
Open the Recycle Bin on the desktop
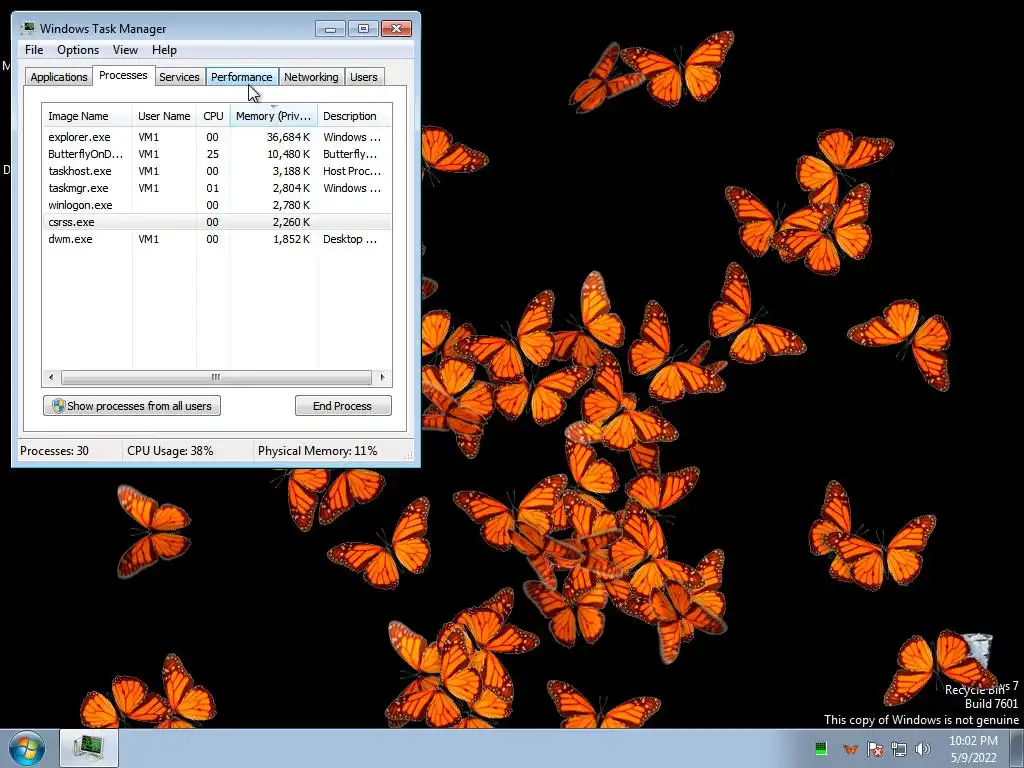976,663
